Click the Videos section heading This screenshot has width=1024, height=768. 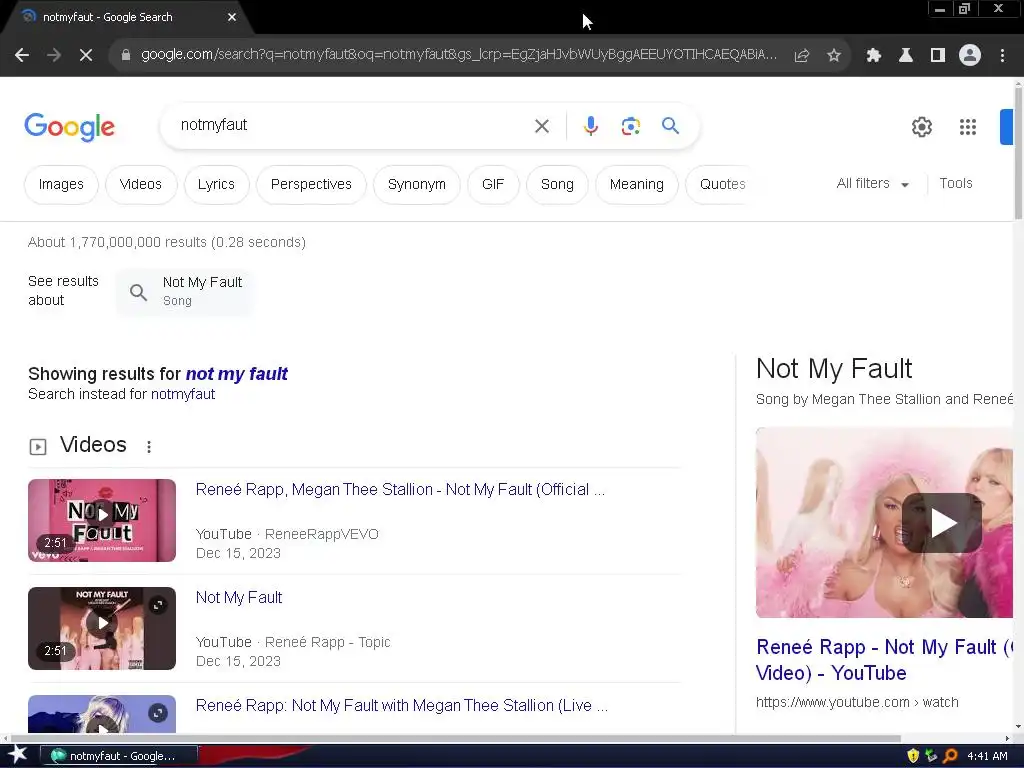coord(93,445)
